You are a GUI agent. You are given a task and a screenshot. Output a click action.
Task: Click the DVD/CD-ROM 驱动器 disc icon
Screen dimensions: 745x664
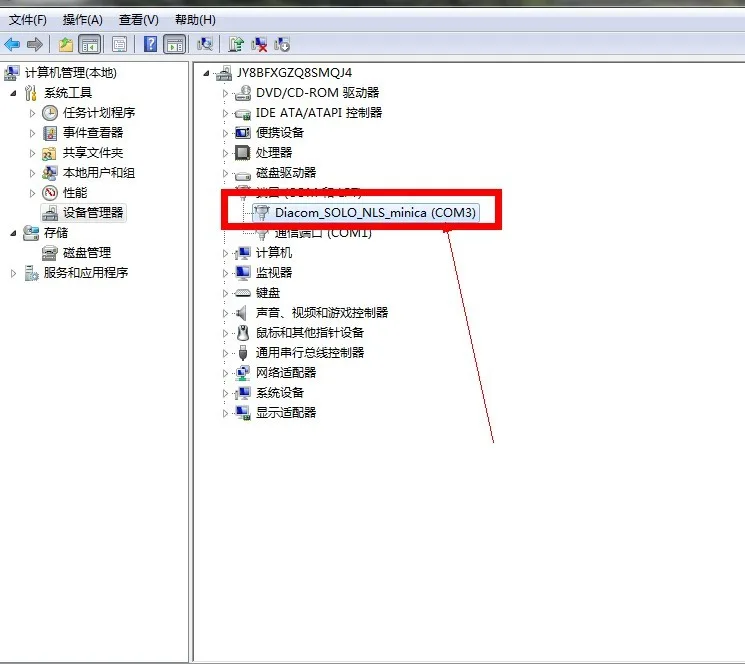pos(243,93)
